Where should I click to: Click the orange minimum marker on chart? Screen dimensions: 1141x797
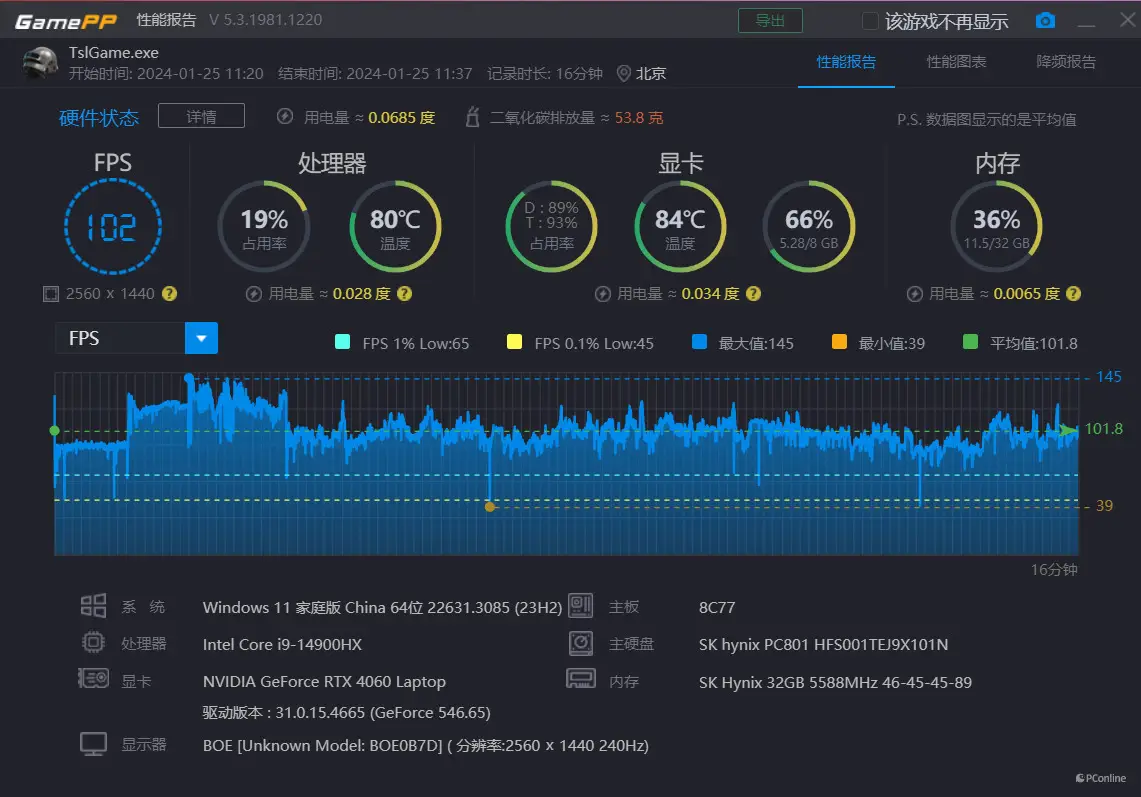[x=490, y=507]
